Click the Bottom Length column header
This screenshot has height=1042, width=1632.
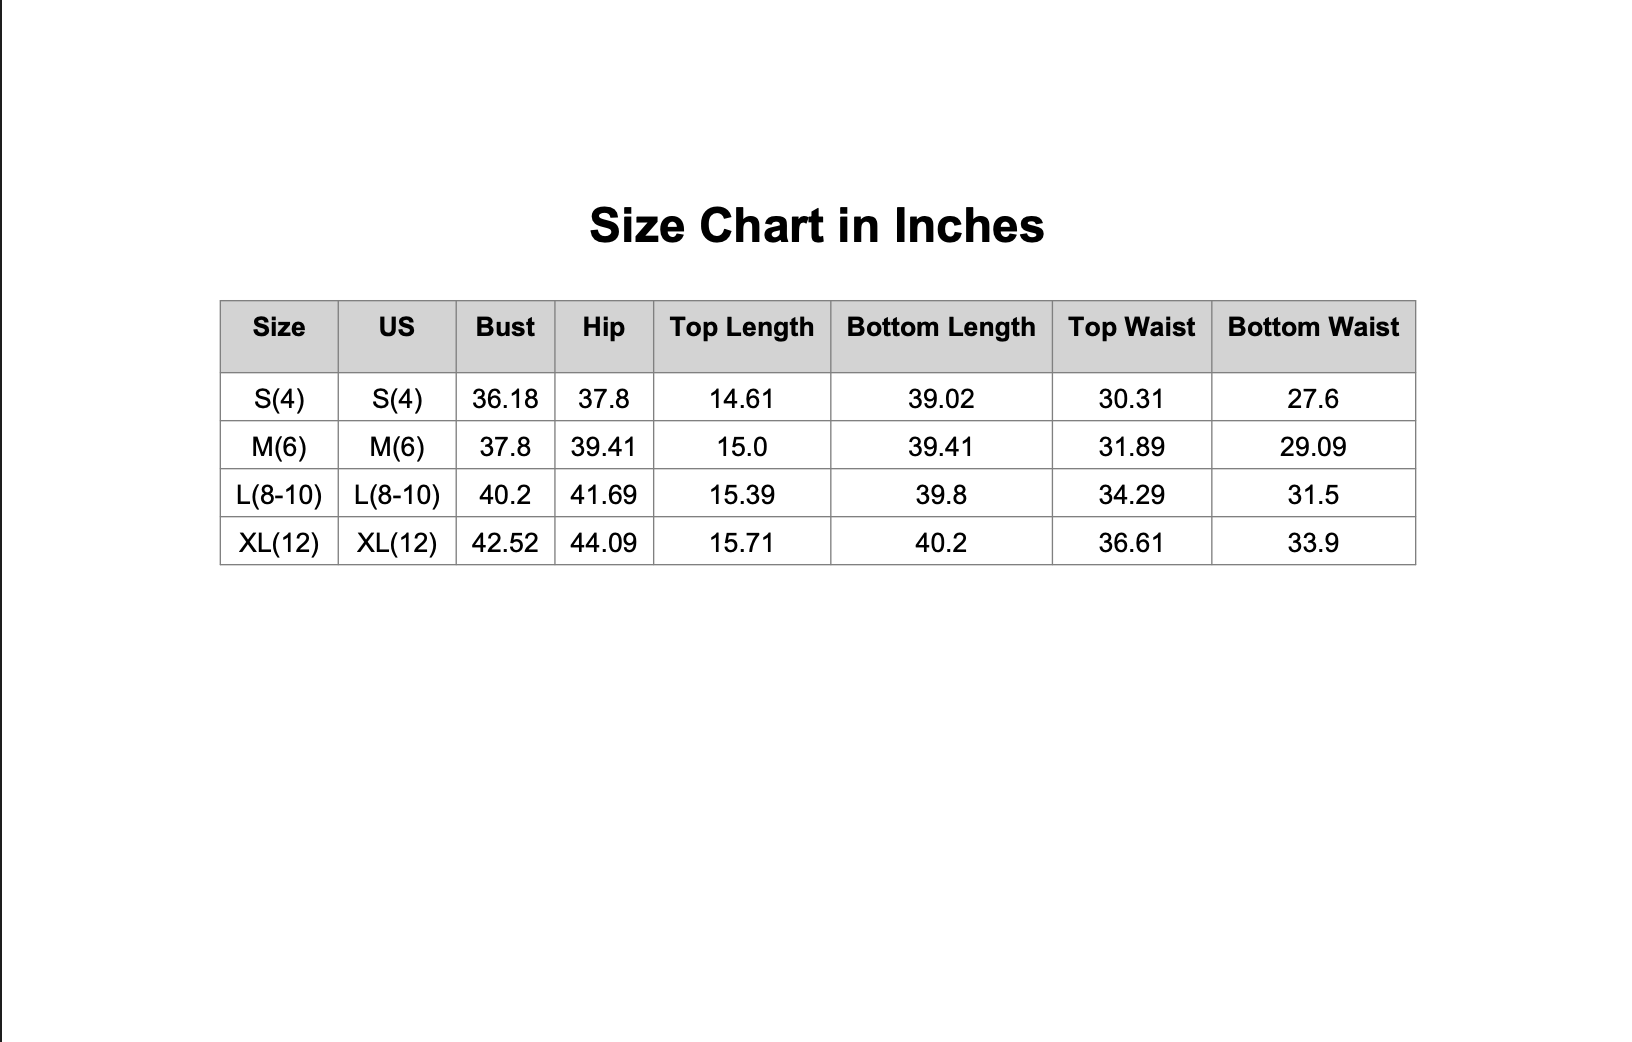click(941, 327)
